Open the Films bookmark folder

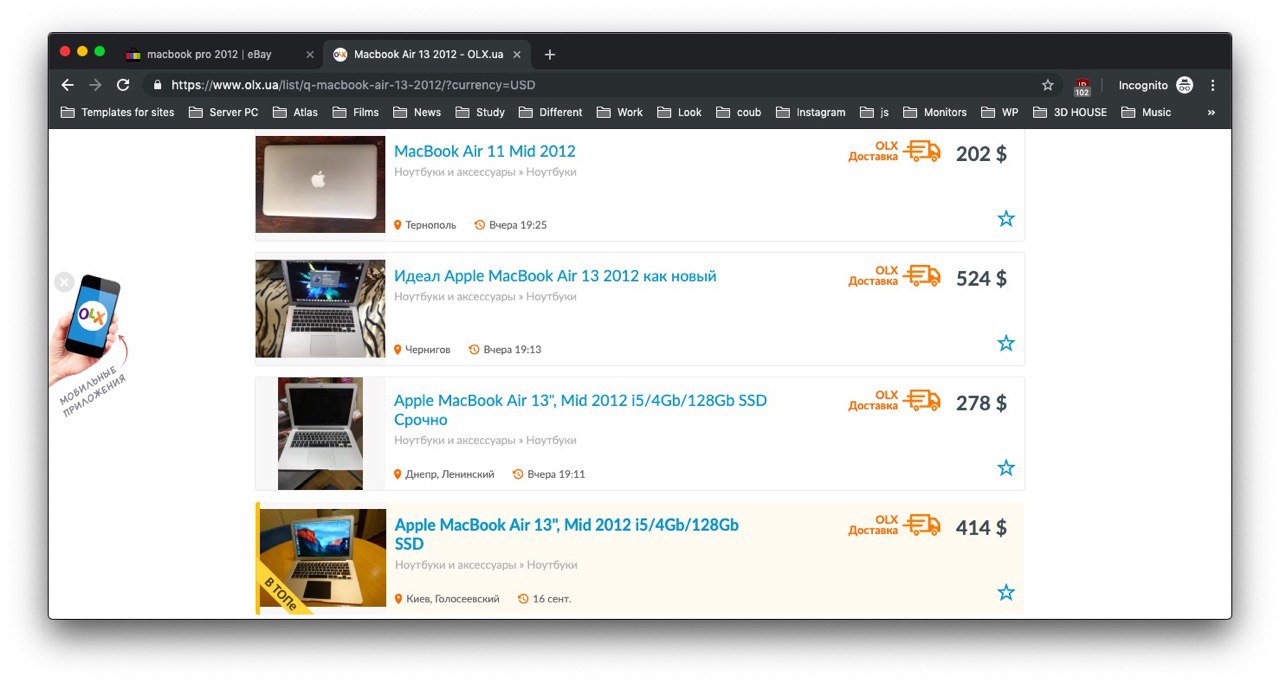point(355,112)
